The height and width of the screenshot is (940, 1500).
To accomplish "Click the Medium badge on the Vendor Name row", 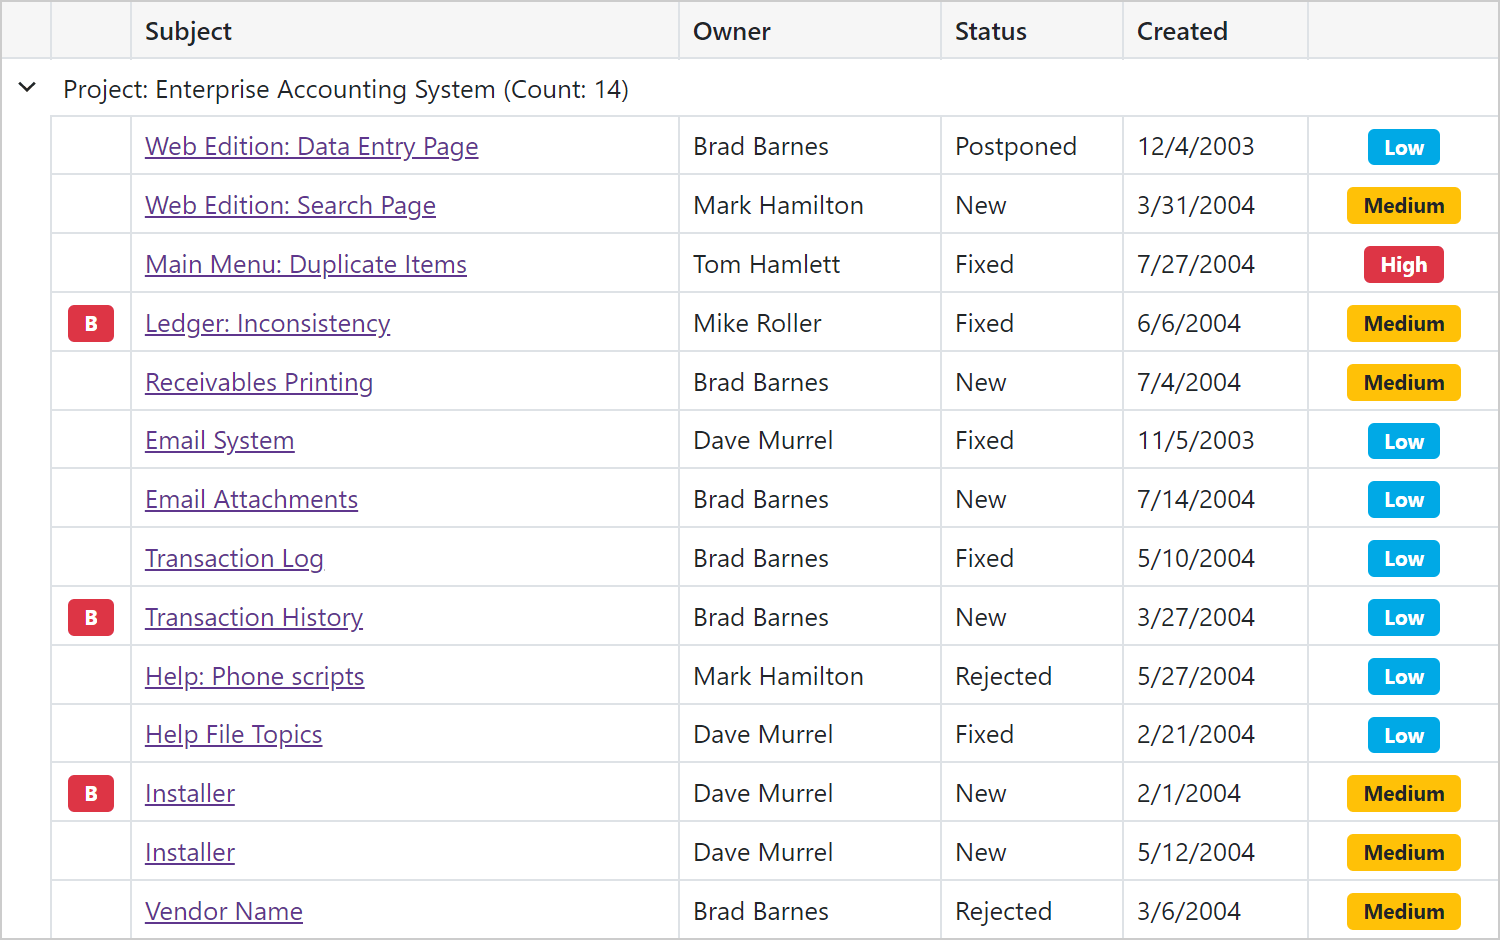I will tap(1403, 911).
